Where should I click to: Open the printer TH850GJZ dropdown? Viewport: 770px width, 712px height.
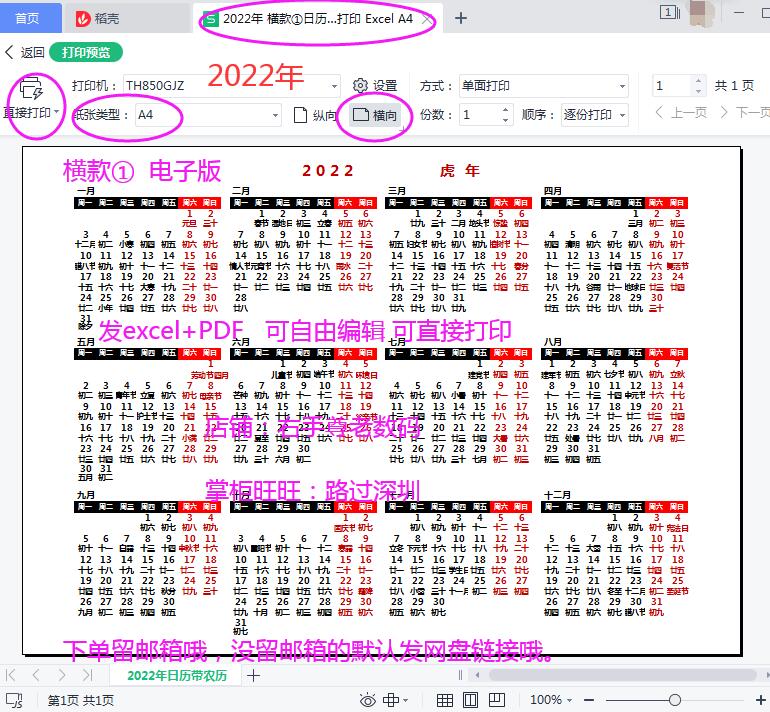point(333,86)
